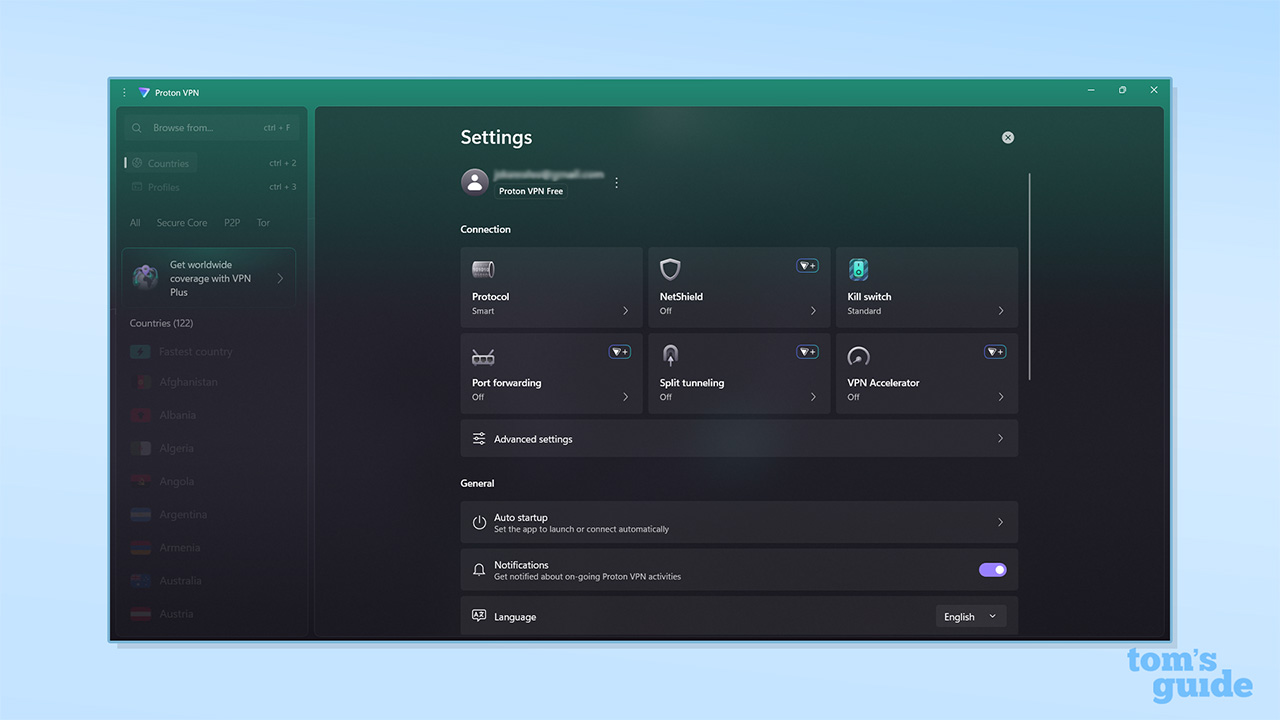Viewport: 1280px width, 720px height.
Task: Expand the Auto startup row chevron
Action: [1001, 522]
